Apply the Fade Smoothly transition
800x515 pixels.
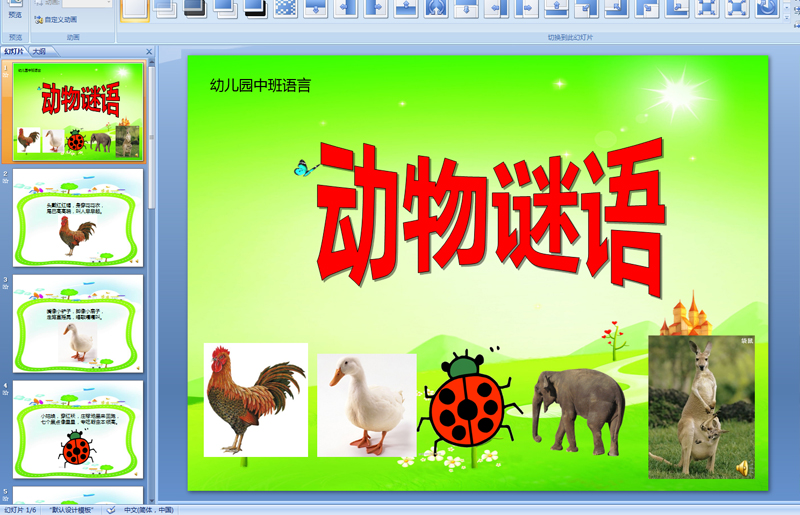[166, 8]
